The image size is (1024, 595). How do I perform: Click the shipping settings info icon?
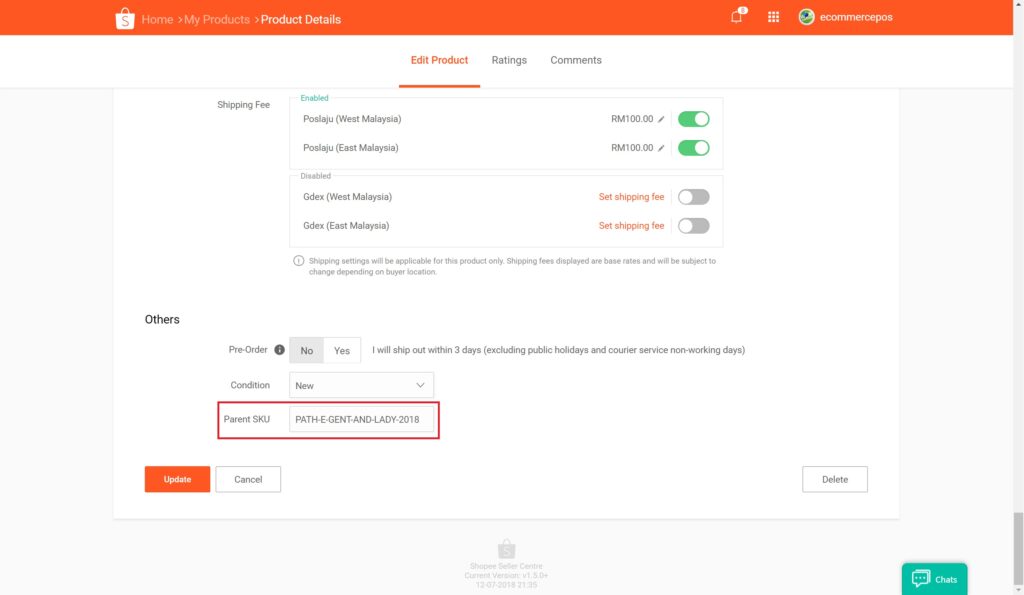tap(298, 261)
